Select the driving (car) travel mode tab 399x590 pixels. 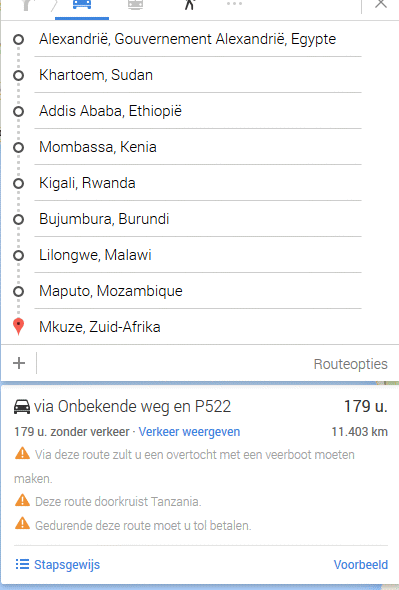click(82, 5)
